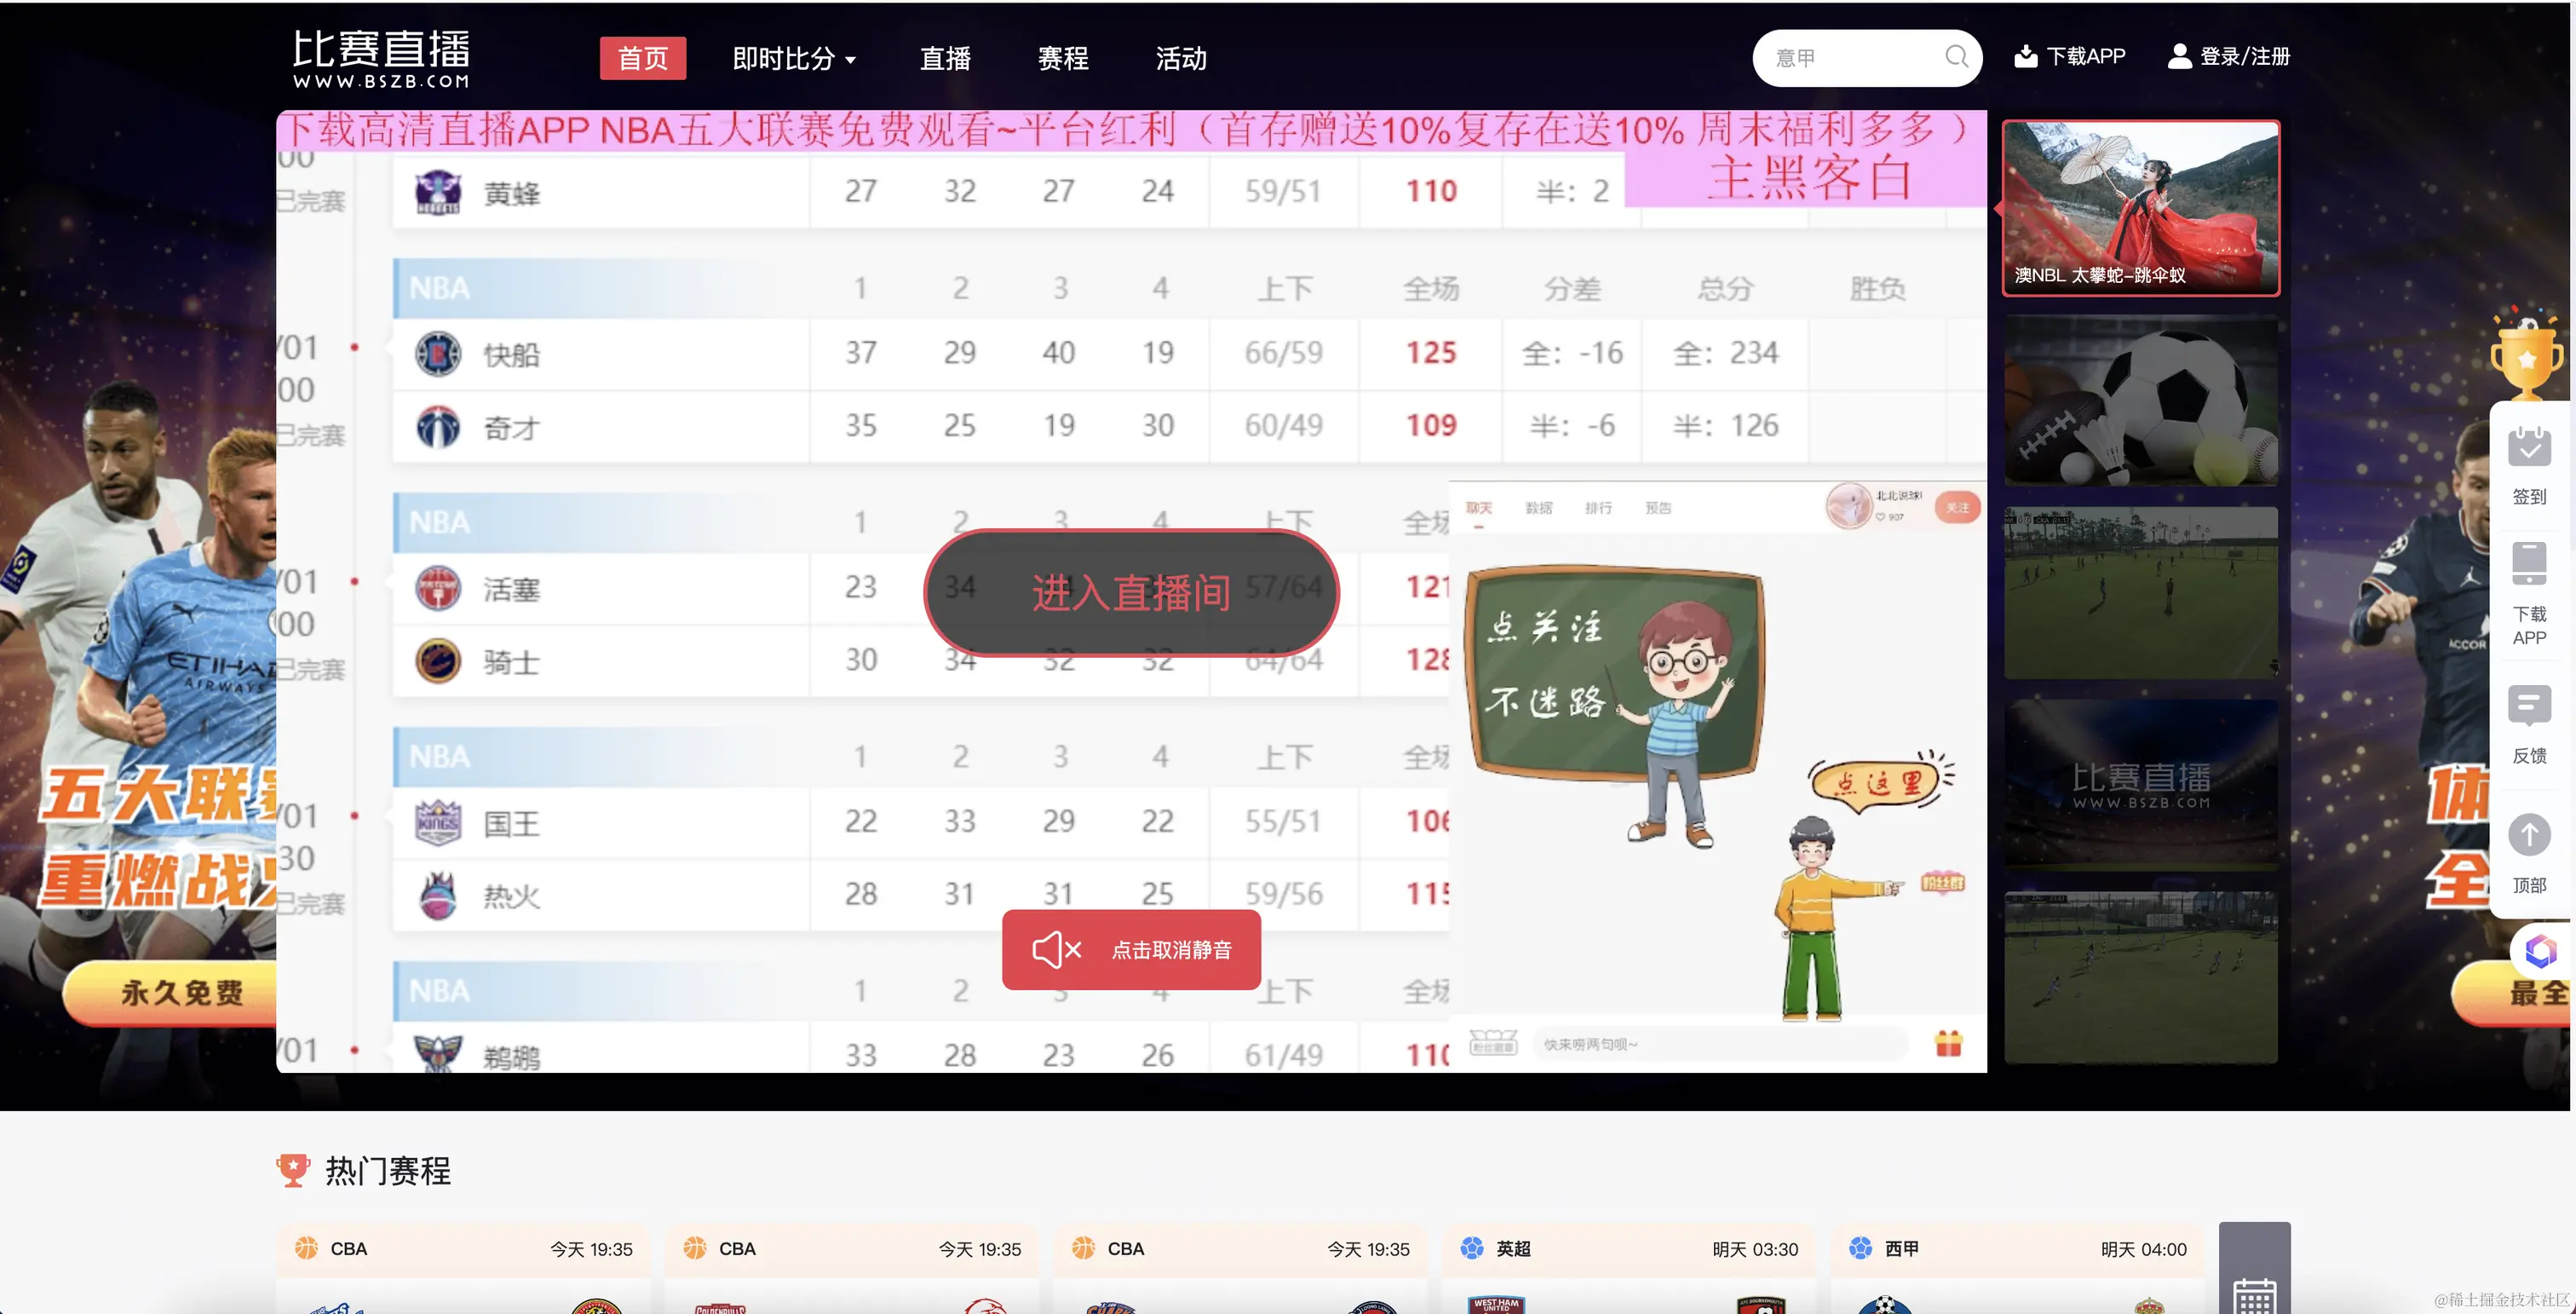This screenshot has width=2576, height=1314.
Task: Click the 快船 total score 125
Action: [1431, 353]
